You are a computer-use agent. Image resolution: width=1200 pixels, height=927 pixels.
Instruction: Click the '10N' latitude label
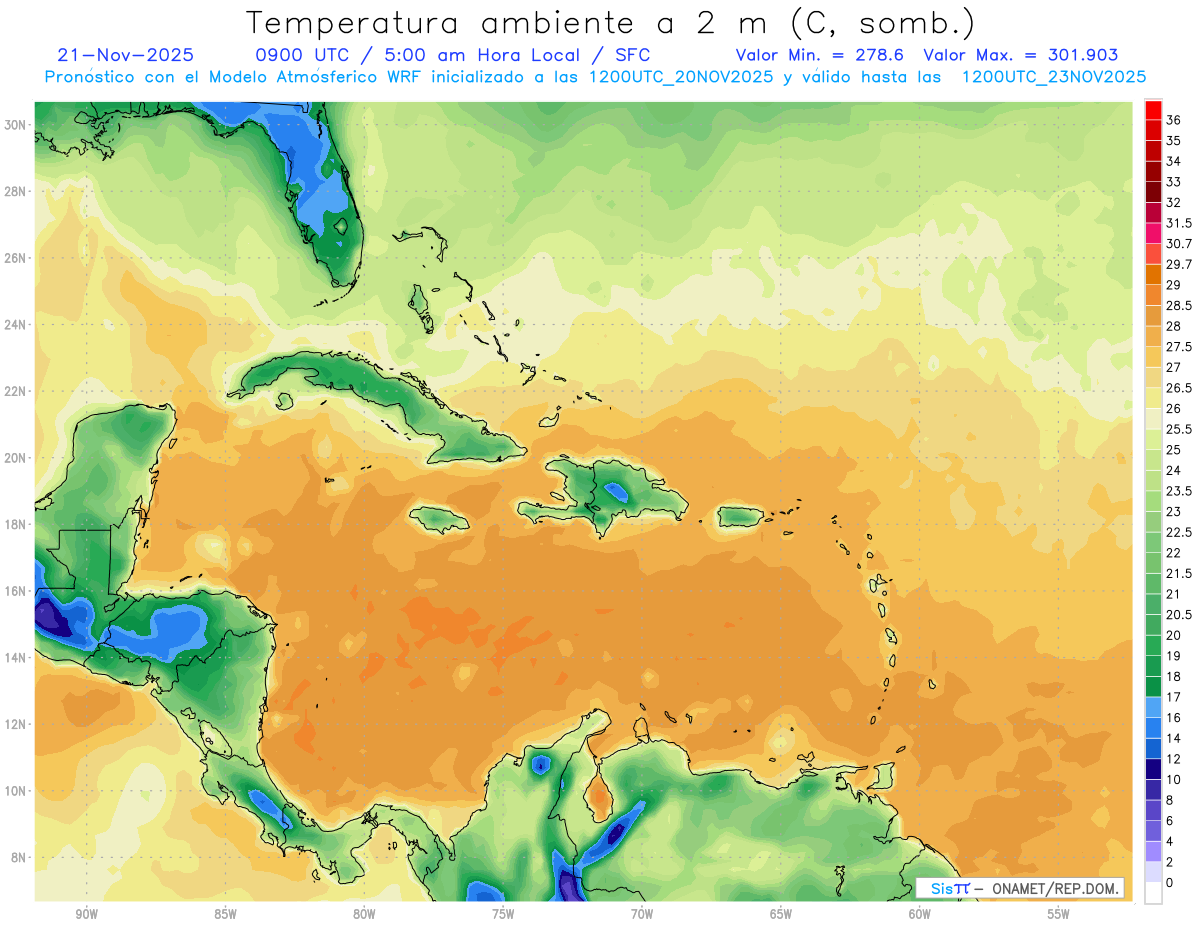[x=16, y=790]
